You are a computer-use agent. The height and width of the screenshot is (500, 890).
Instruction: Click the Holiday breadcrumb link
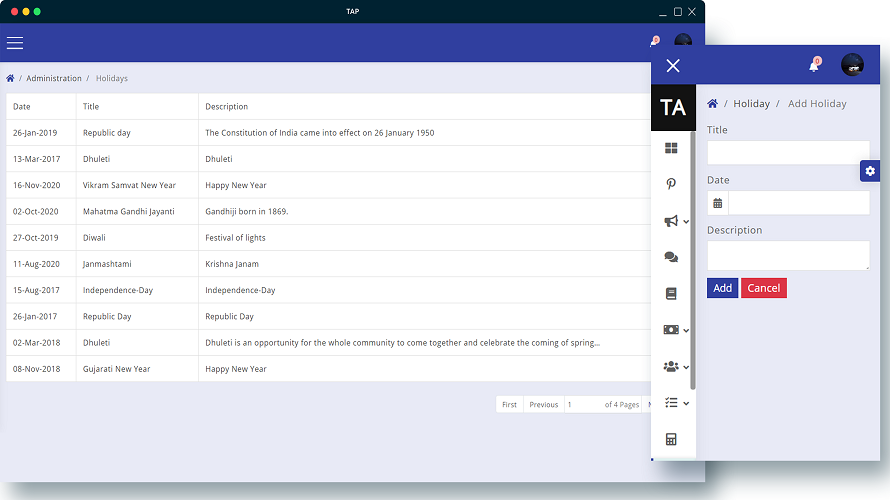pos(752,104)
